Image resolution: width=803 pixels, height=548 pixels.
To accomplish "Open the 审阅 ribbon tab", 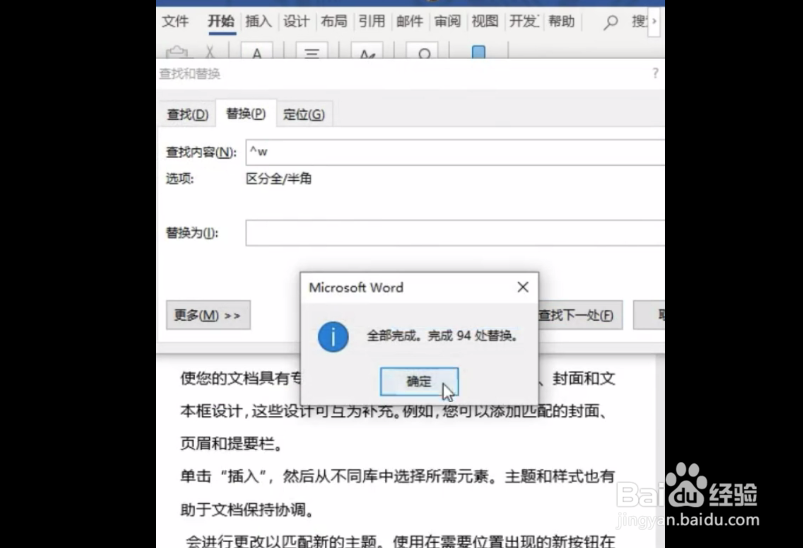I will coord(448,22).
